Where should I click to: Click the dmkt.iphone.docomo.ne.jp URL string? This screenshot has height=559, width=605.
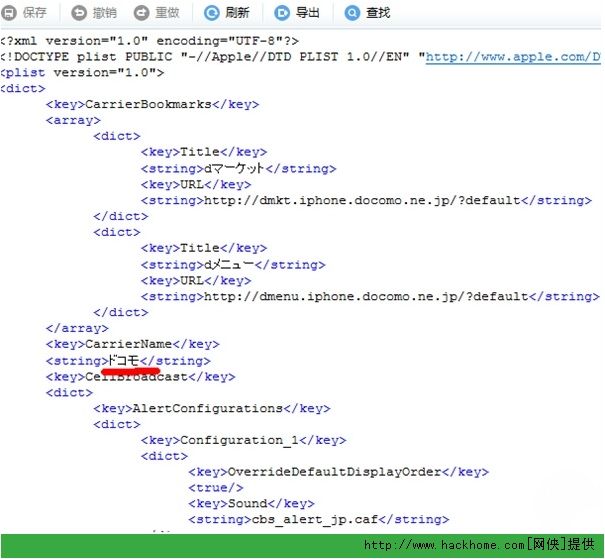(x=366, y=201)
